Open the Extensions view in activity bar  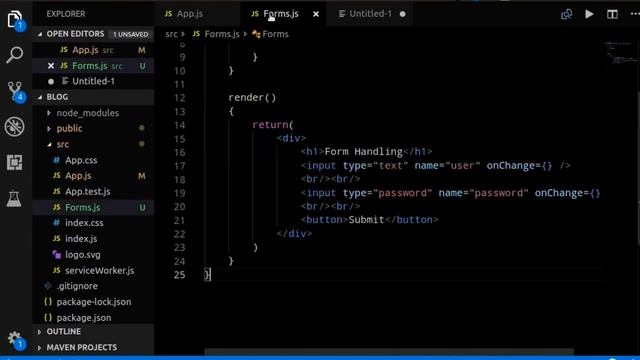[15, 162]
